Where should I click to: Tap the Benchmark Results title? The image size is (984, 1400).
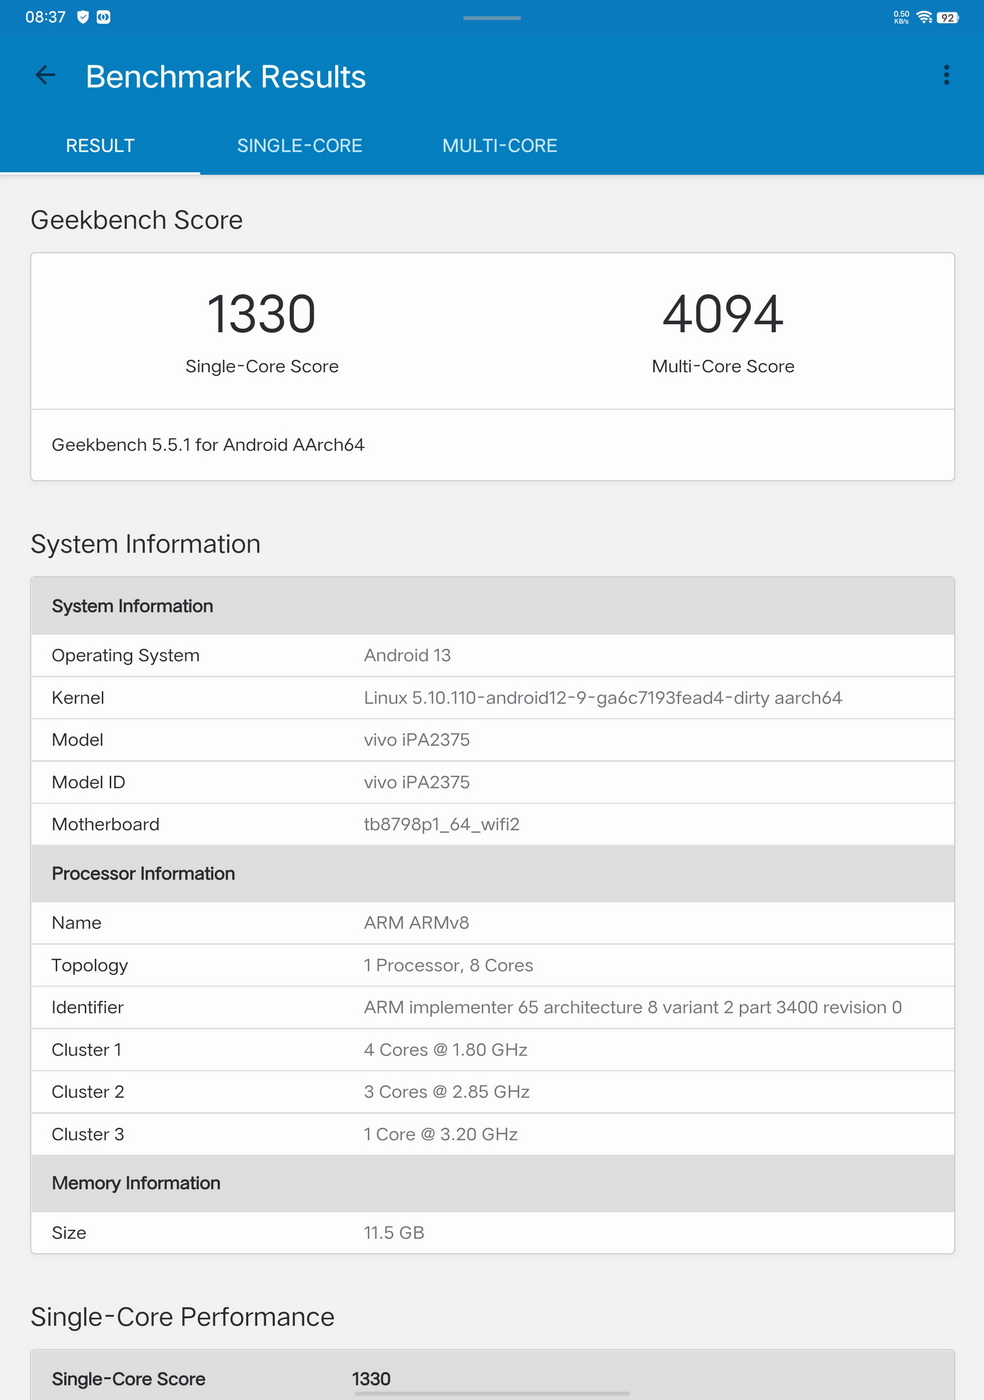(x=226, y=77)
